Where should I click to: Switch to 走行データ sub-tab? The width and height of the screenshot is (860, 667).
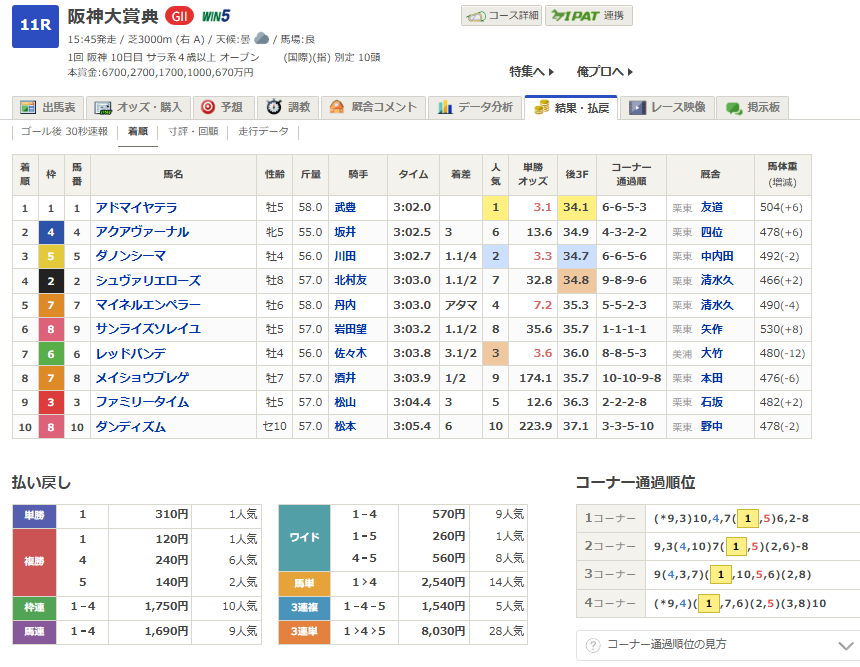pos(263,132)
